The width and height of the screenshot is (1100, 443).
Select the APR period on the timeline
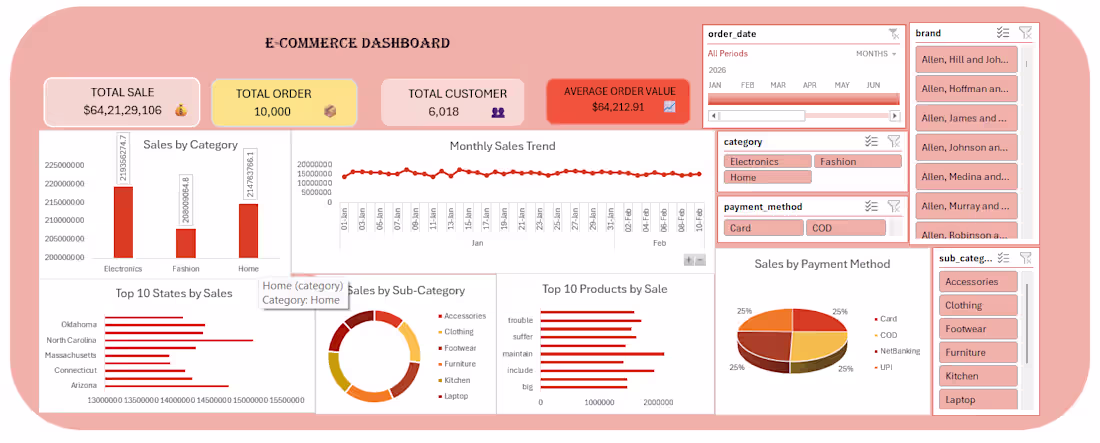tap(810, 85)
